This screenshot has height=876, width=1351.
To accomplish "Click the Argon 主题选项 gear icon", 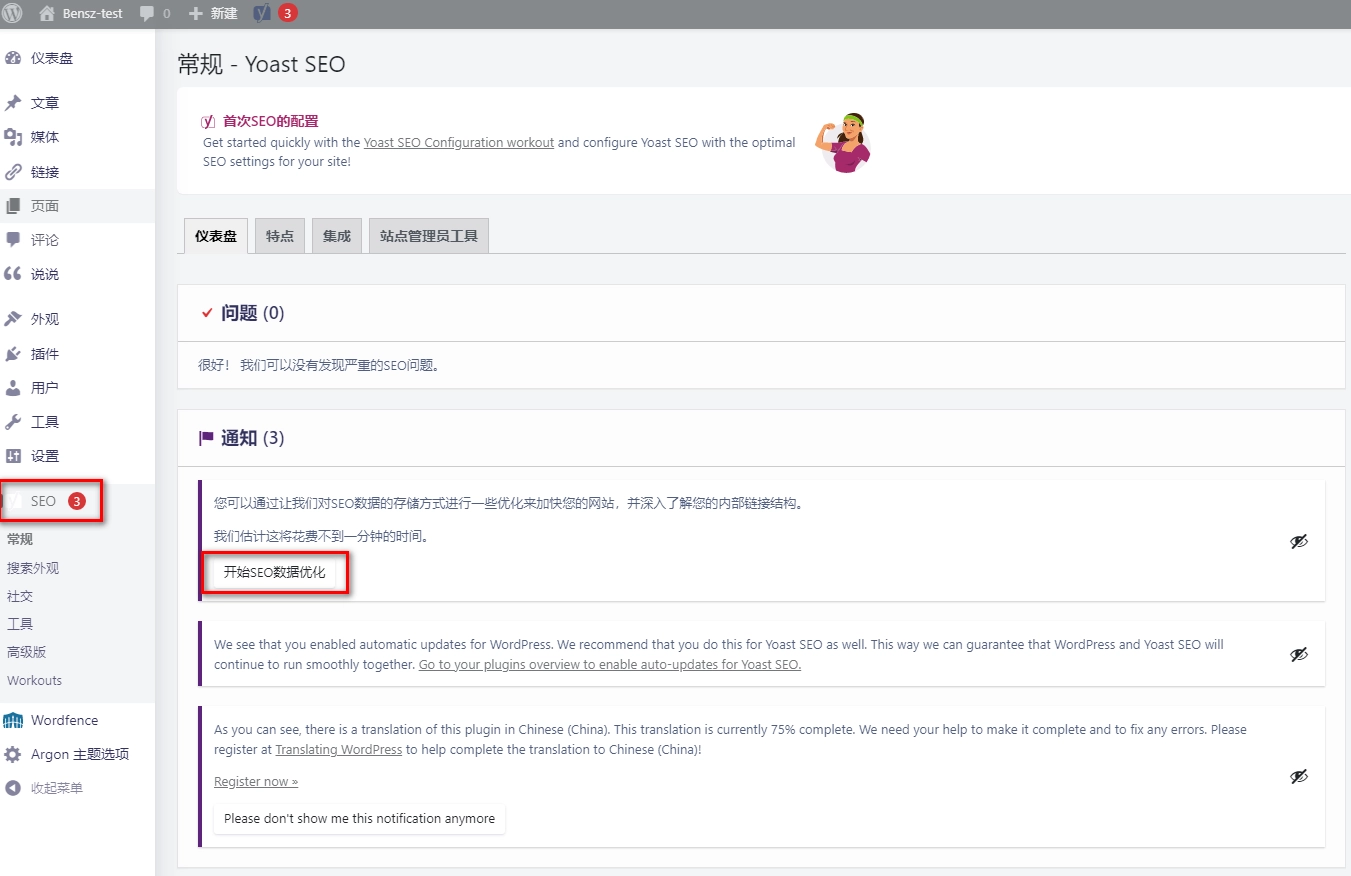I will coord(13,754).
